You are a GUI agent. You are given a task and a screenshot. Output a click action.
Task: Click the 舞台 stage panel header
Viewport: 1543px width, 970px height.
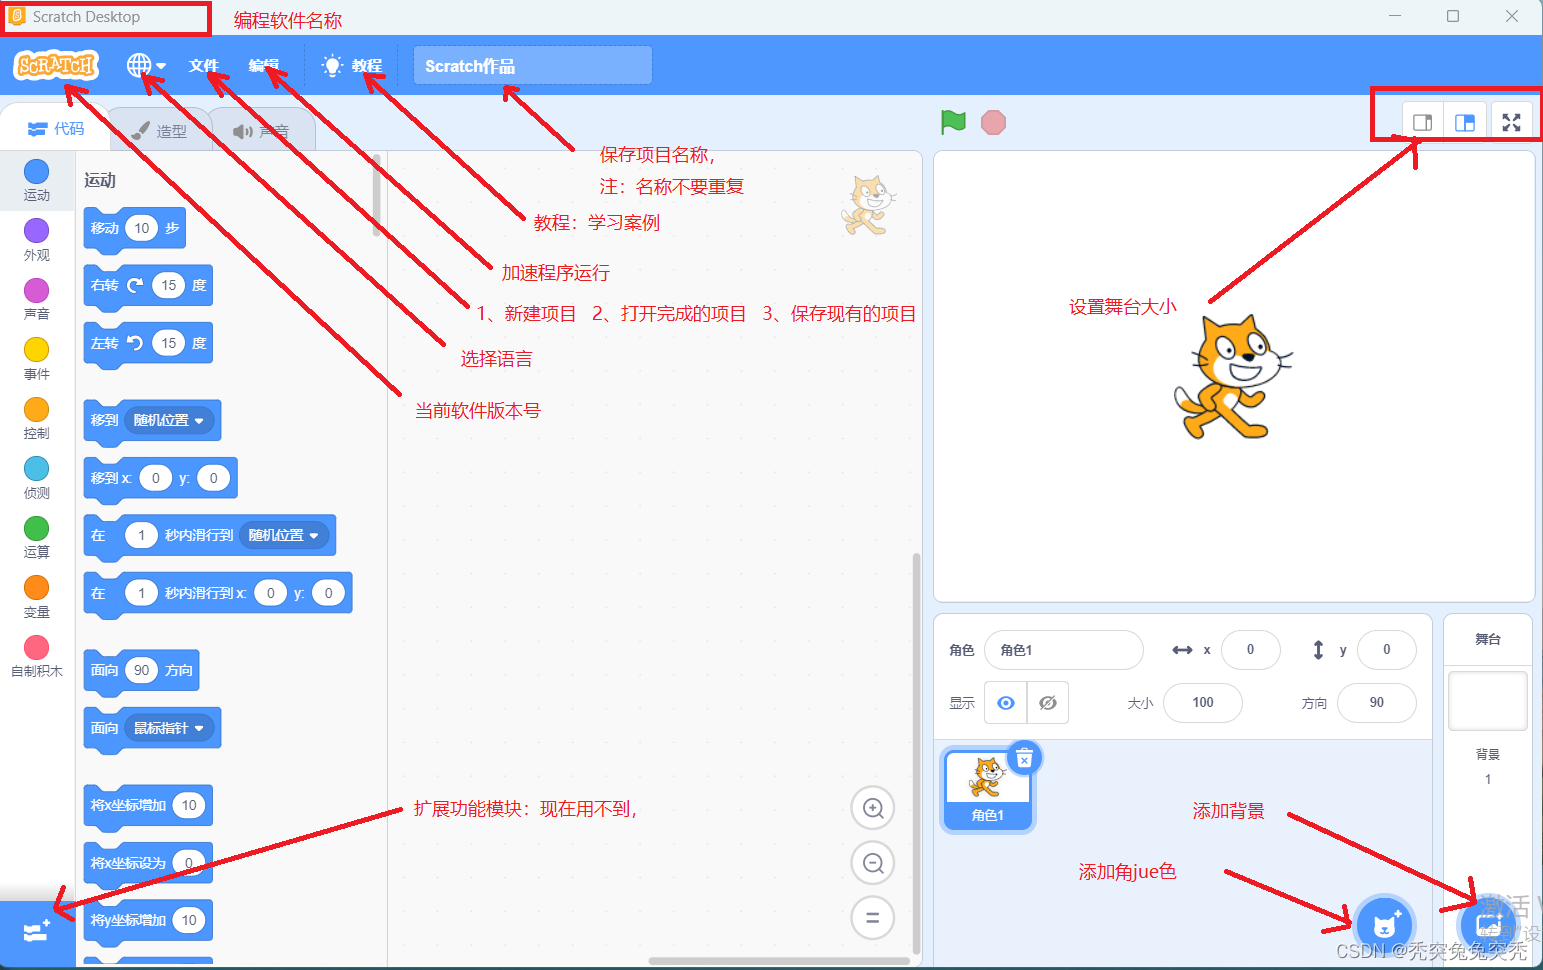coord(1487,639)
